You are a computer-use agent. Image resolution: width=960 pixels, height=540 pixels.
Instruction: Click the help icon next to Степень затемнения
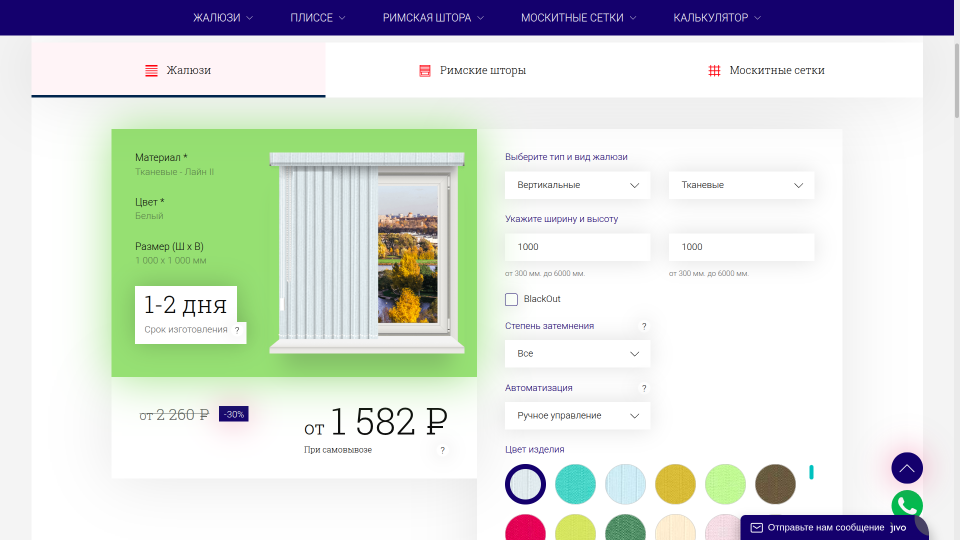[x=643, y=326]
